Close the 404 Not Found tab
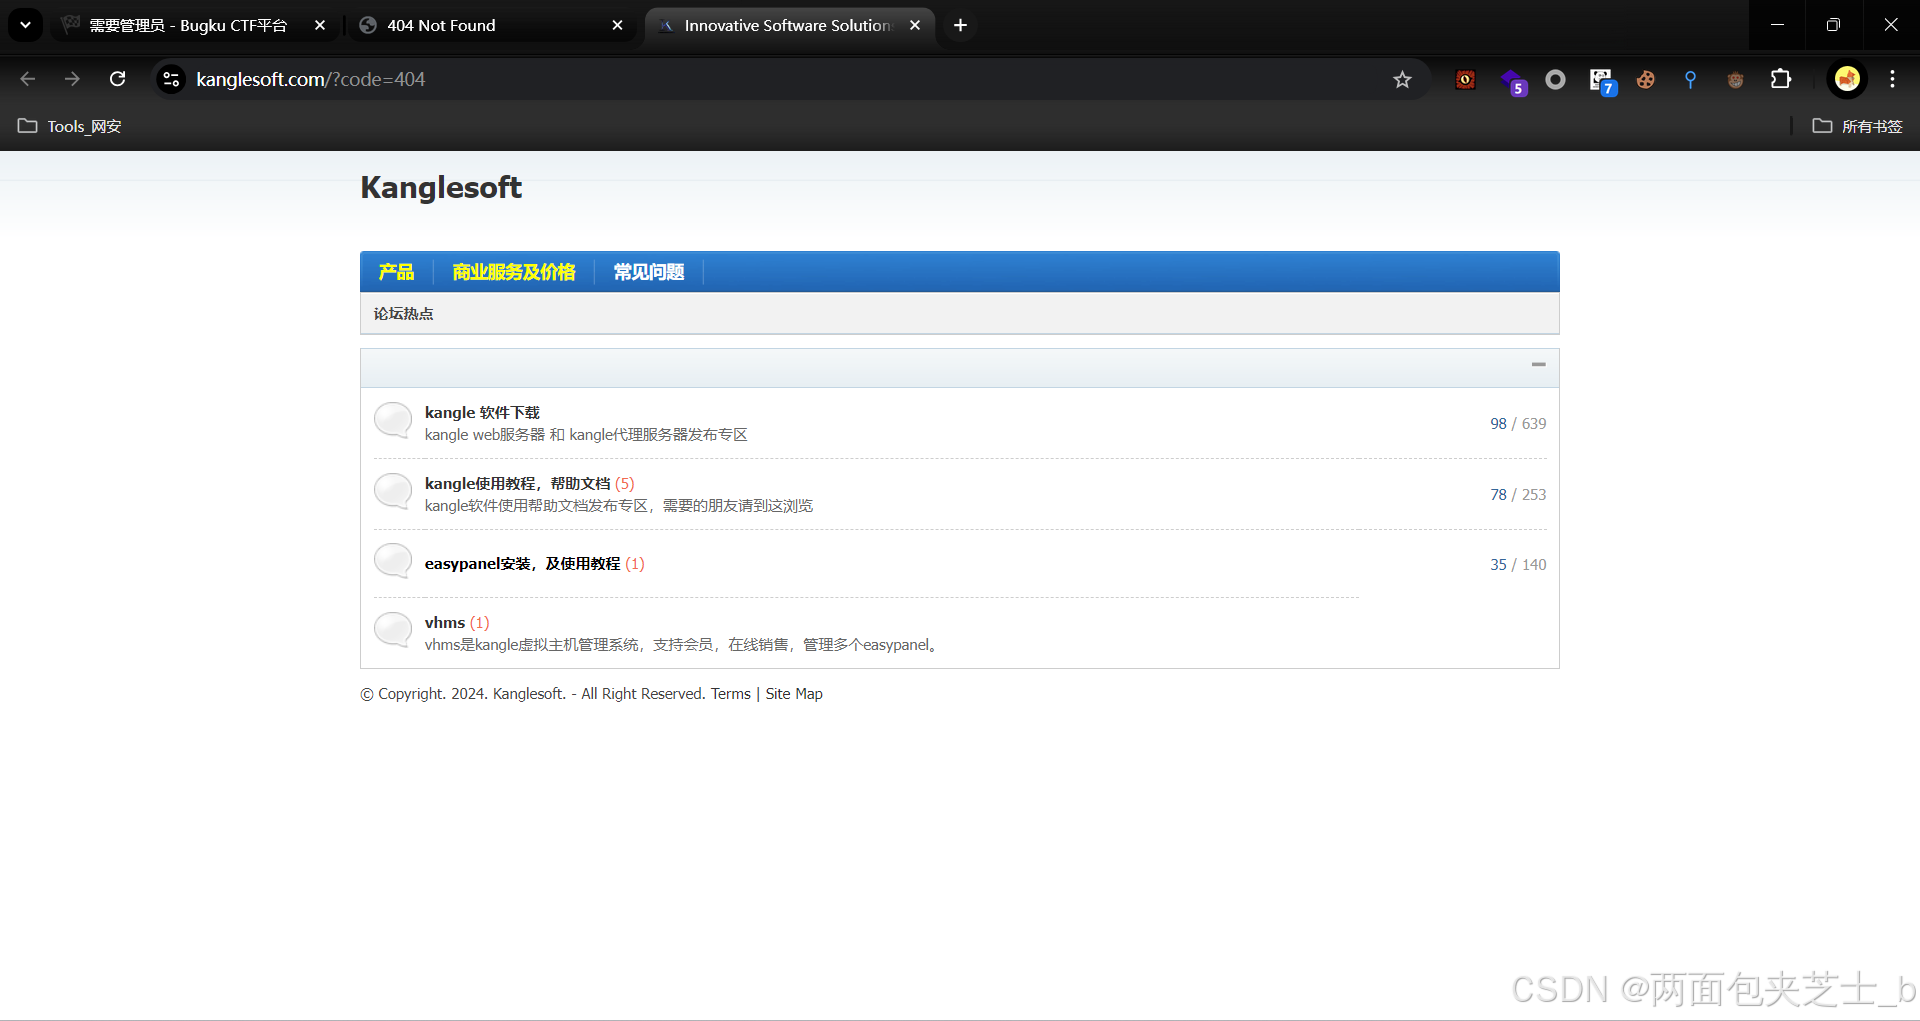Viewport: 1920px width, 1021px height. (x=617, y=25)
